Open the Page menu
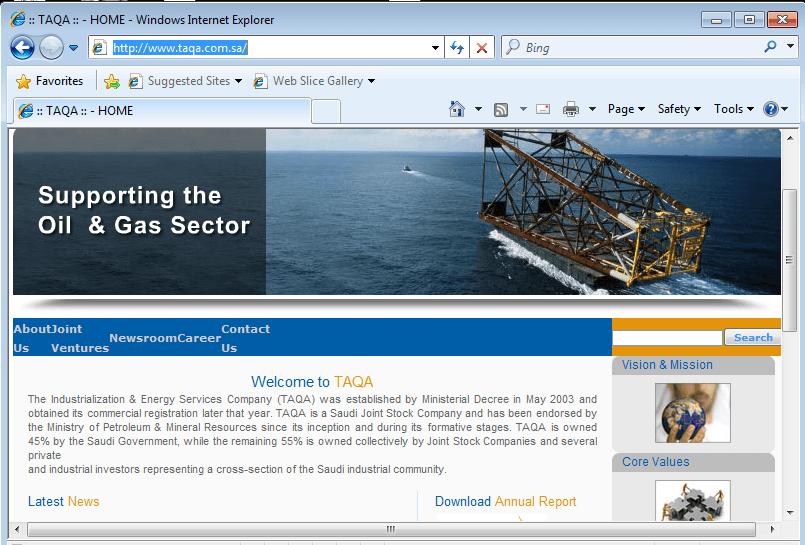 coord(626,109)
